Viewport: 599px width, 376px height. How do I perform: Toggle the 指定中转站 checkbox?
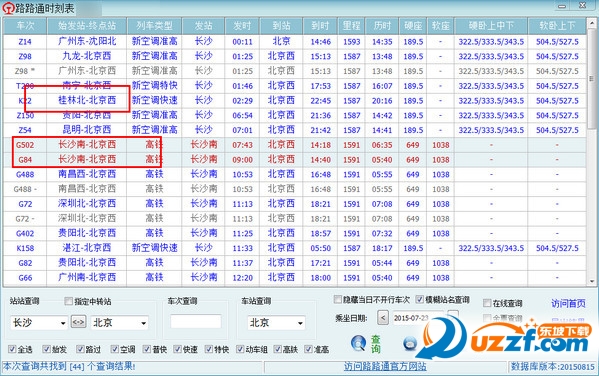pyautogui.click(x=68, y=301)
